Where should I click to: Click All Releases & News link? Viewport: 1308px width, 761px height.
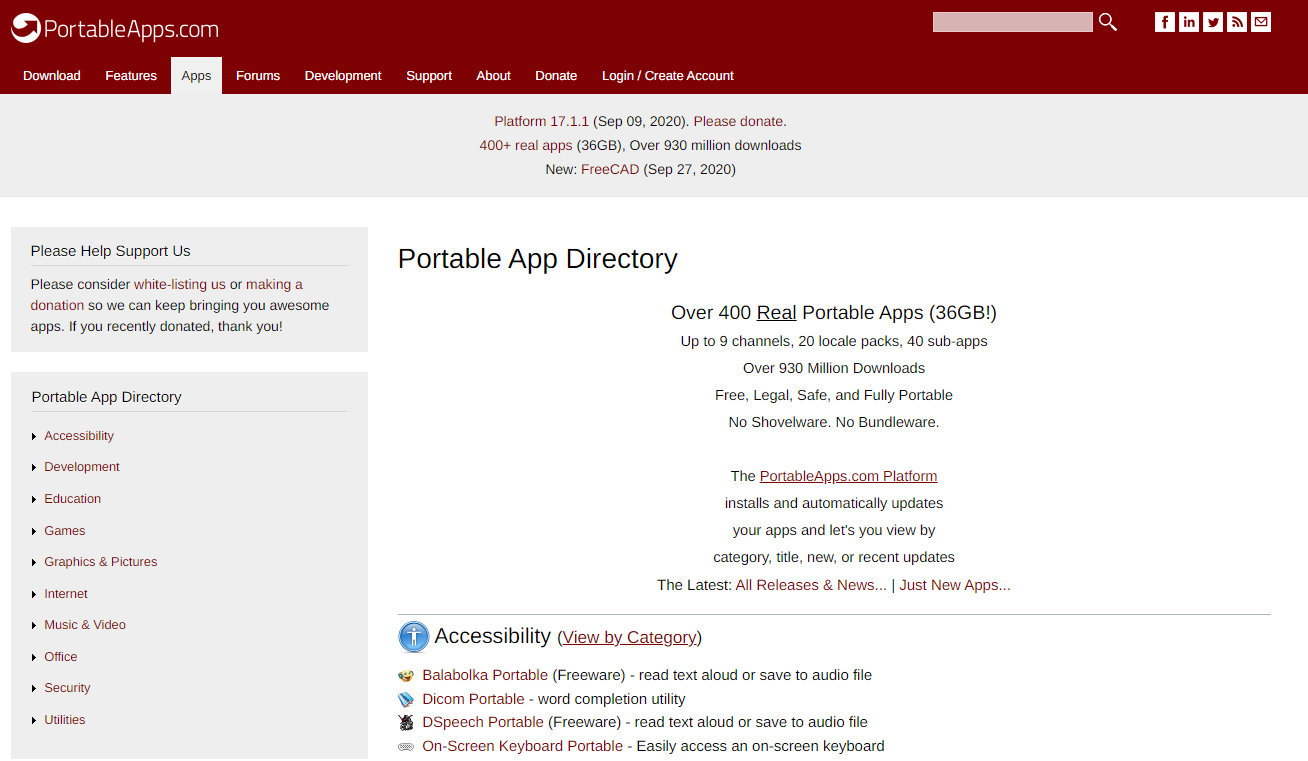811,585
